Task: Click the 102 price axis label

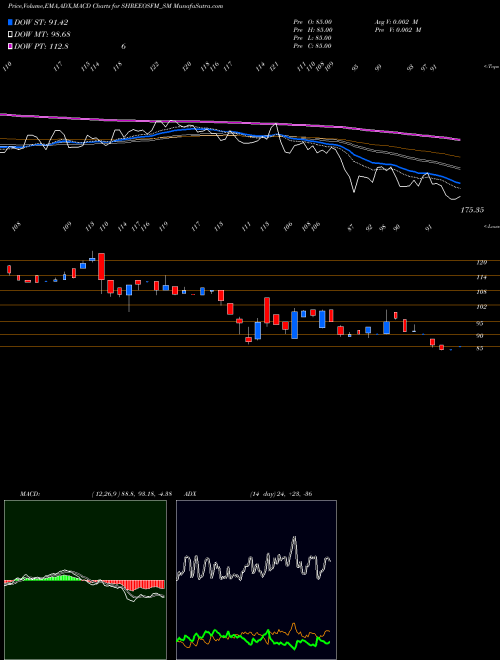Action: (481, 307)
